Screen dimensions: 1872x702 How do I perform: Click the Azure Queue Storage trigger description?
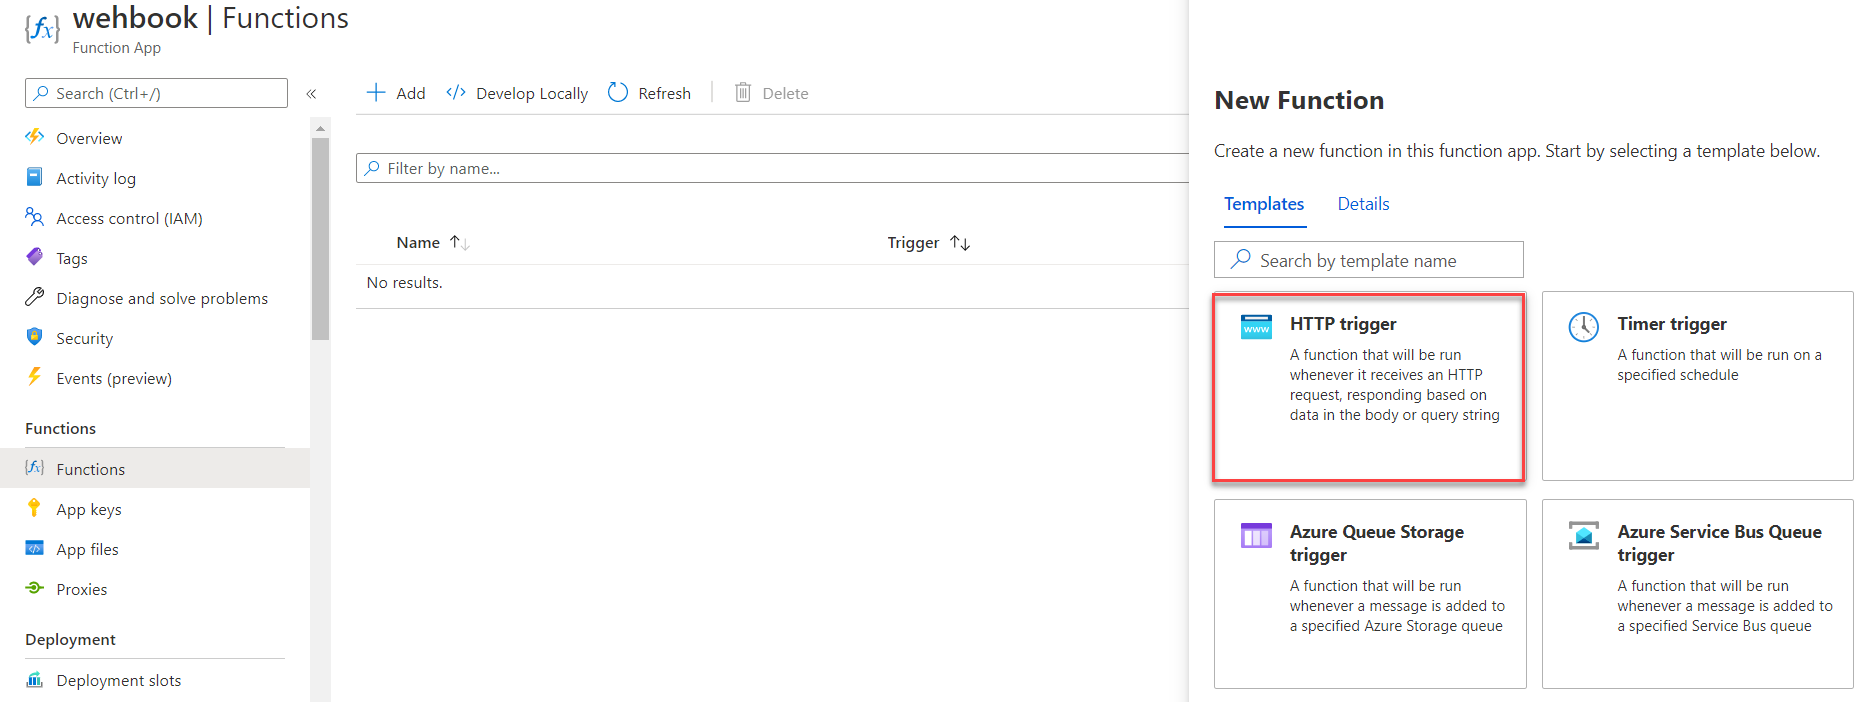(1397, 606)
